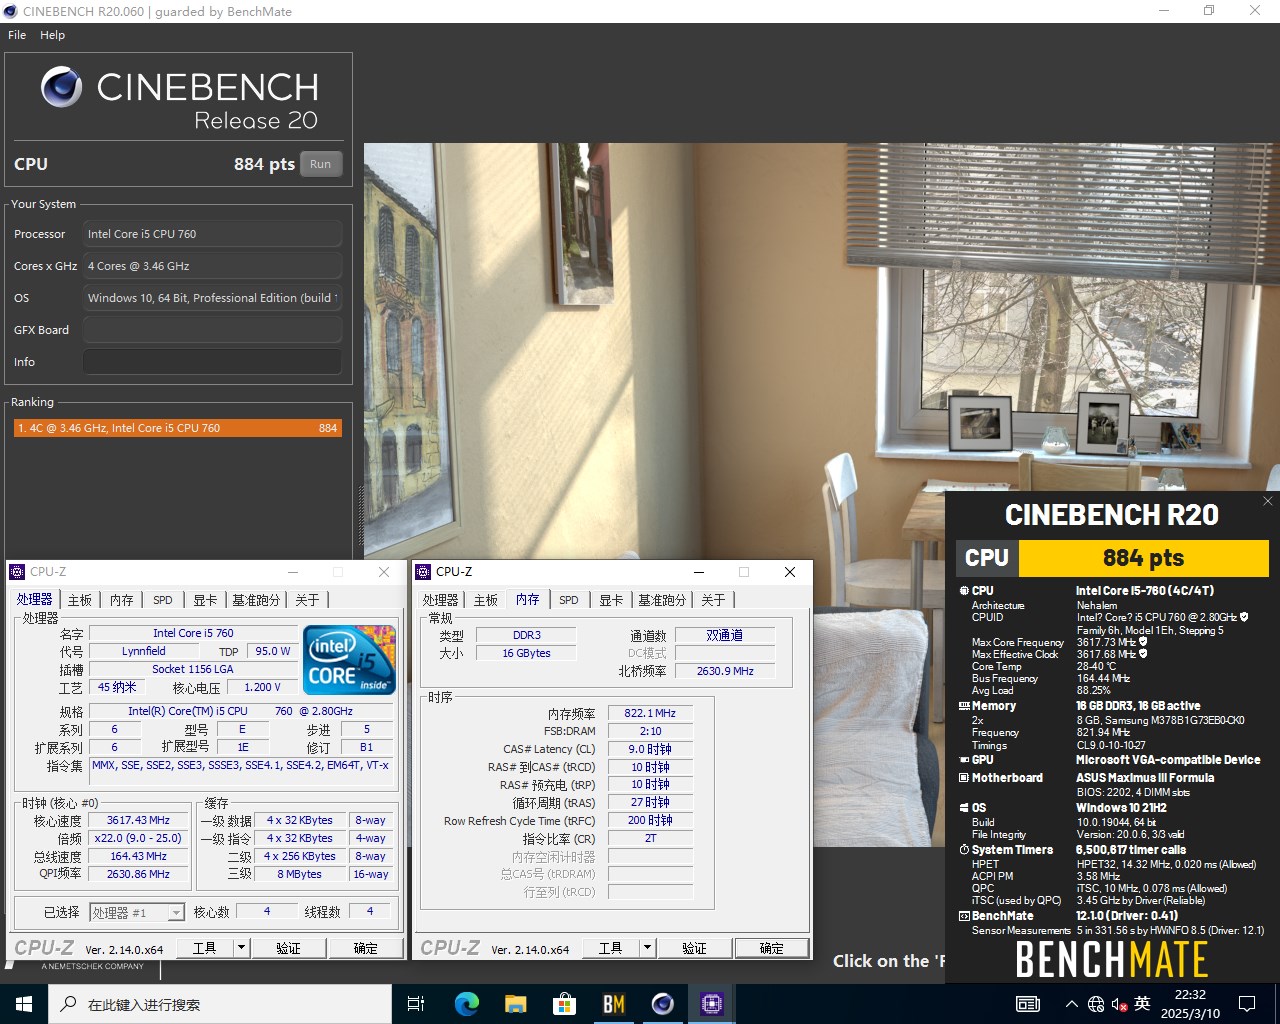Click 验证 button in CPU-Z processor window
The image size is (1280, 1024).
pos(289,948)
